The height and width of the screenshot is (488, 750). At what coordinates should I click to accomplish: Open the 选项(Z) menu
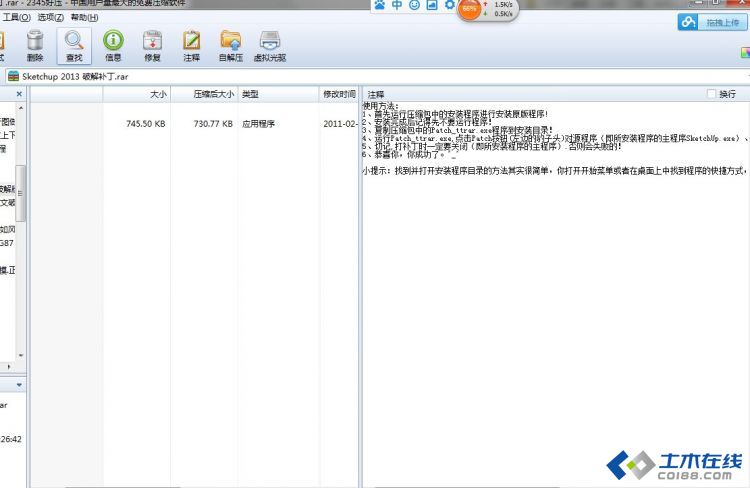click(x=50, y=17)
